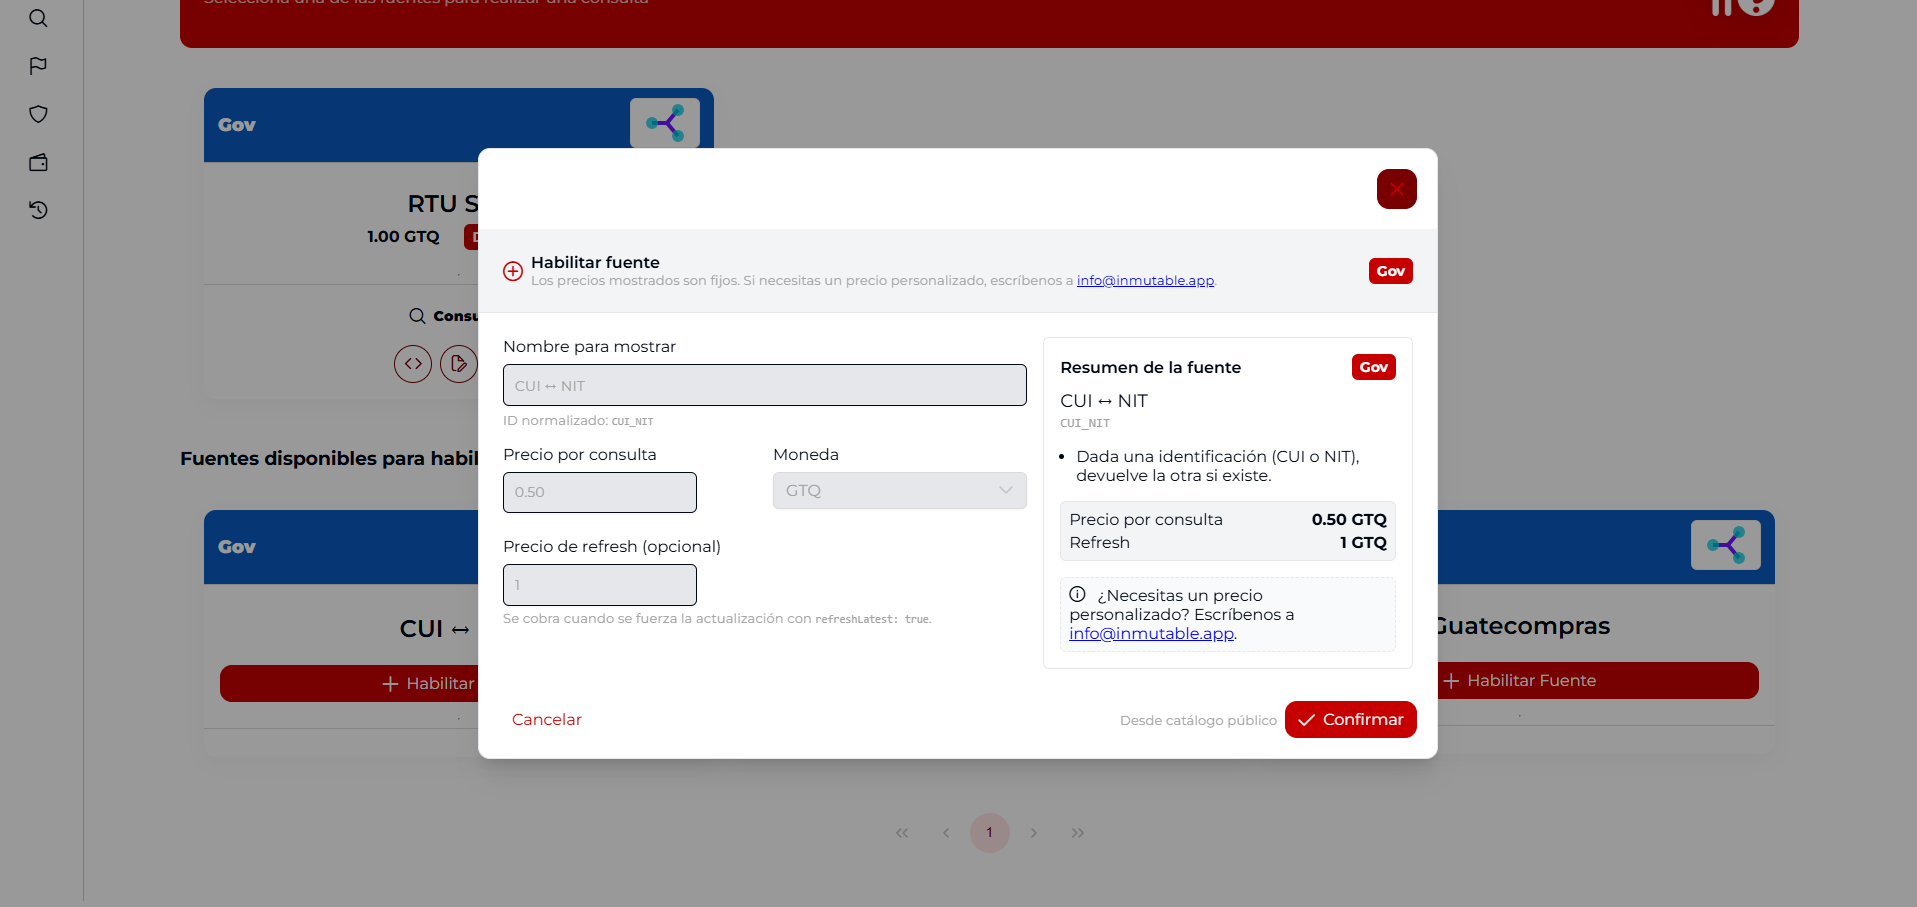The height and width of the screenshot is (907, 1917).
Task: Click the Cancelar button
Action: coord(546,720)
